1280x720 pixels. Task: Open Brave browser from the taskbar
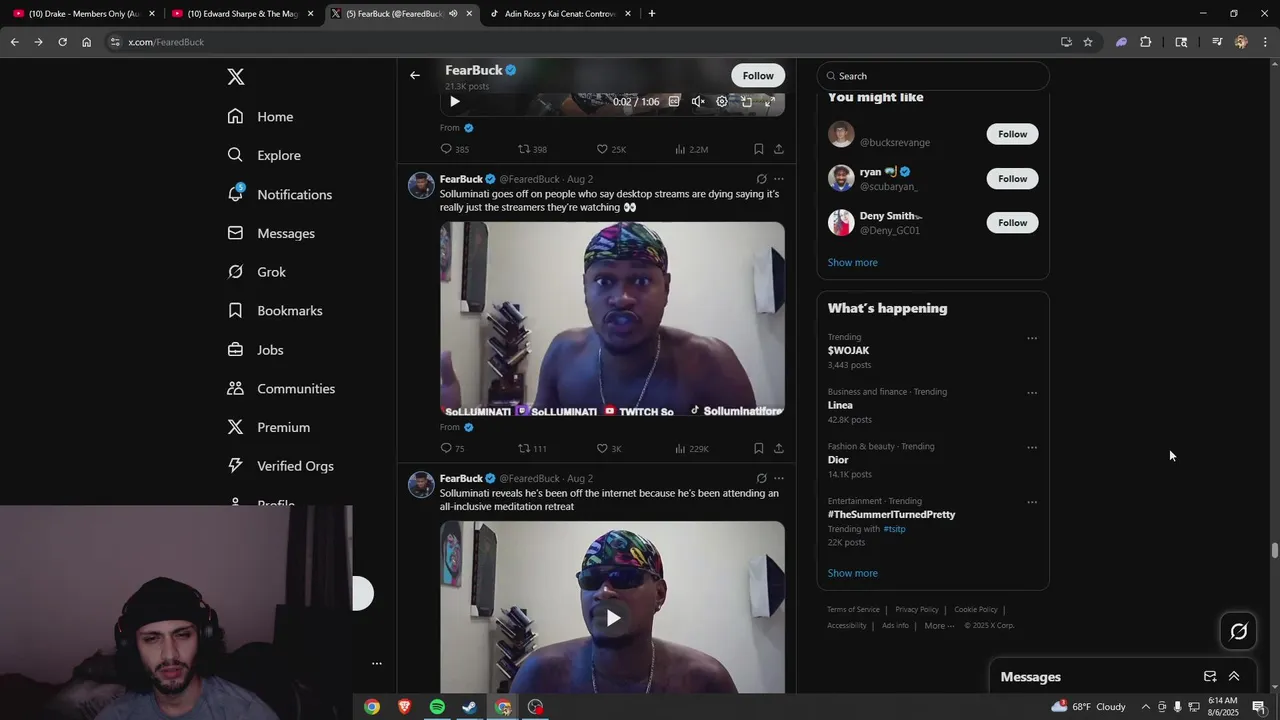click(x=404, y=707)
